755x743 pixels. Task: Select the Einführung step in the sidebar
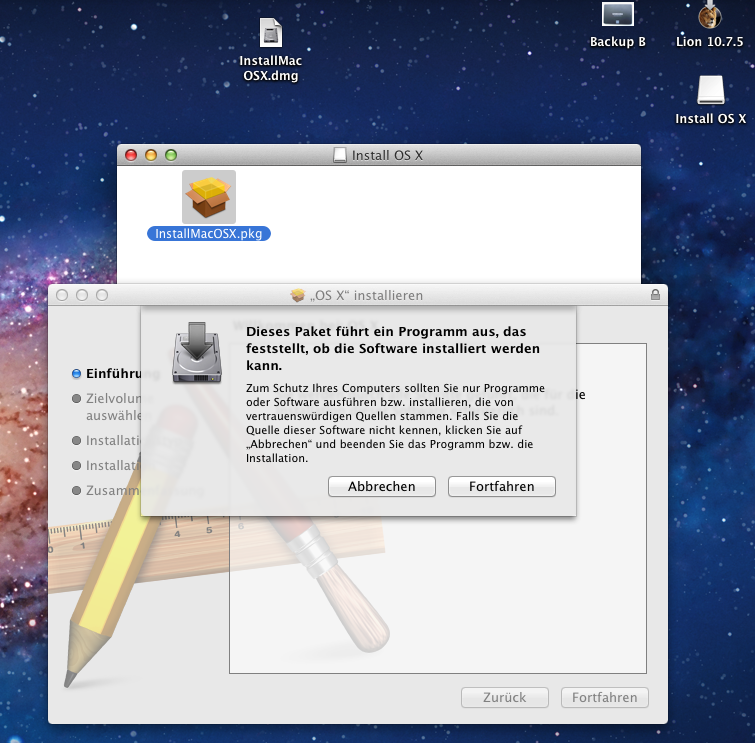(x=114, y=374)
